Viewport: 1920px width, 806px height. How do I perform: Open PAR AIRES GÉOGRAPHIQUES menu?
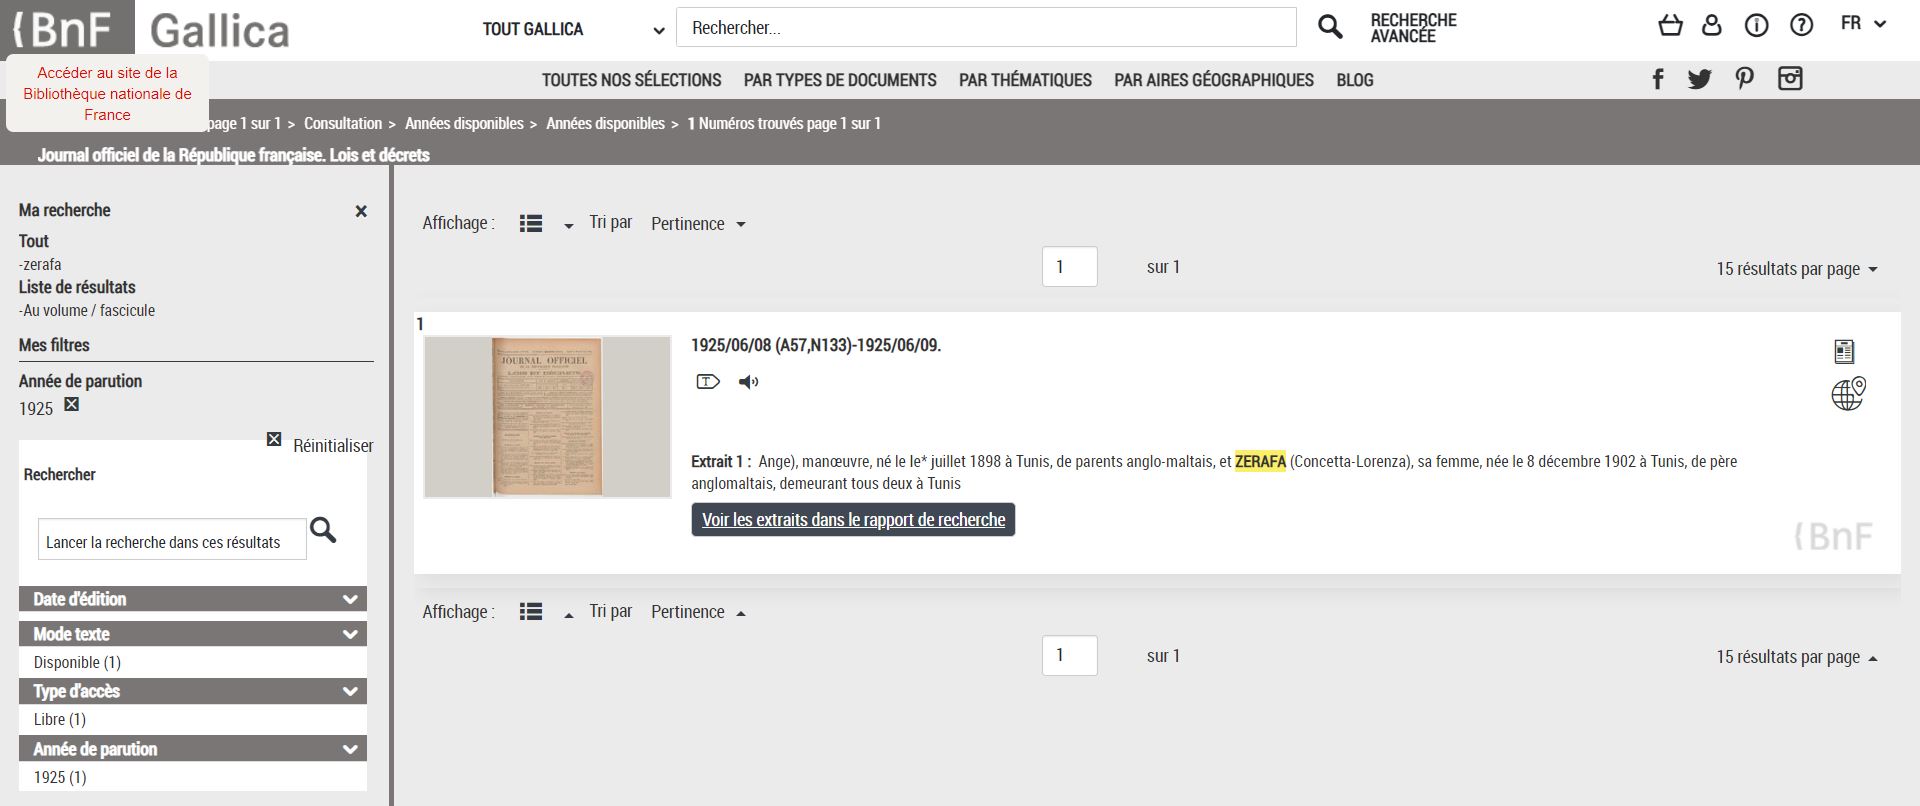pos(1214,80)
